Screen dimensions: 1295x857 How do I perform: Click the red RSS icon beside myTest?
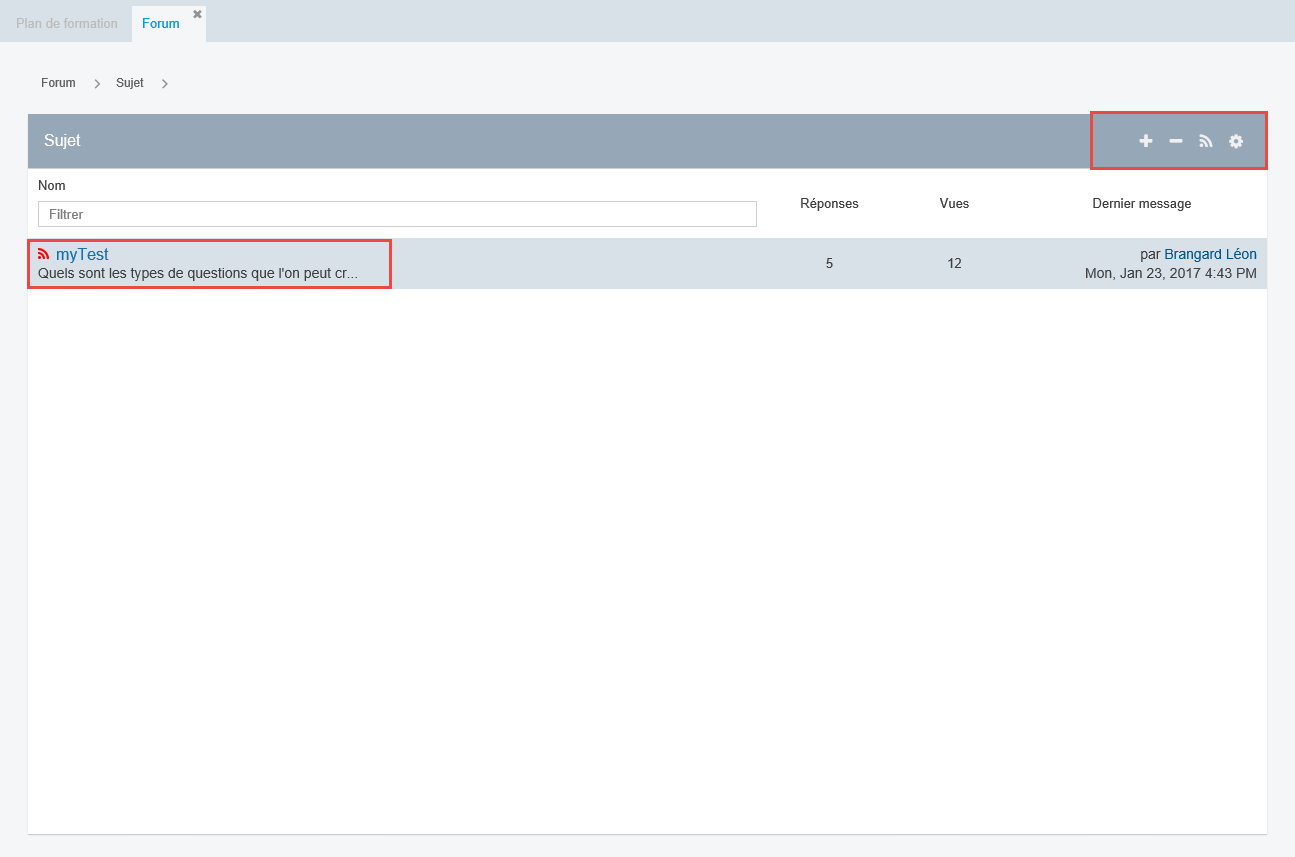pyautogui.click(x=43, y=254)
